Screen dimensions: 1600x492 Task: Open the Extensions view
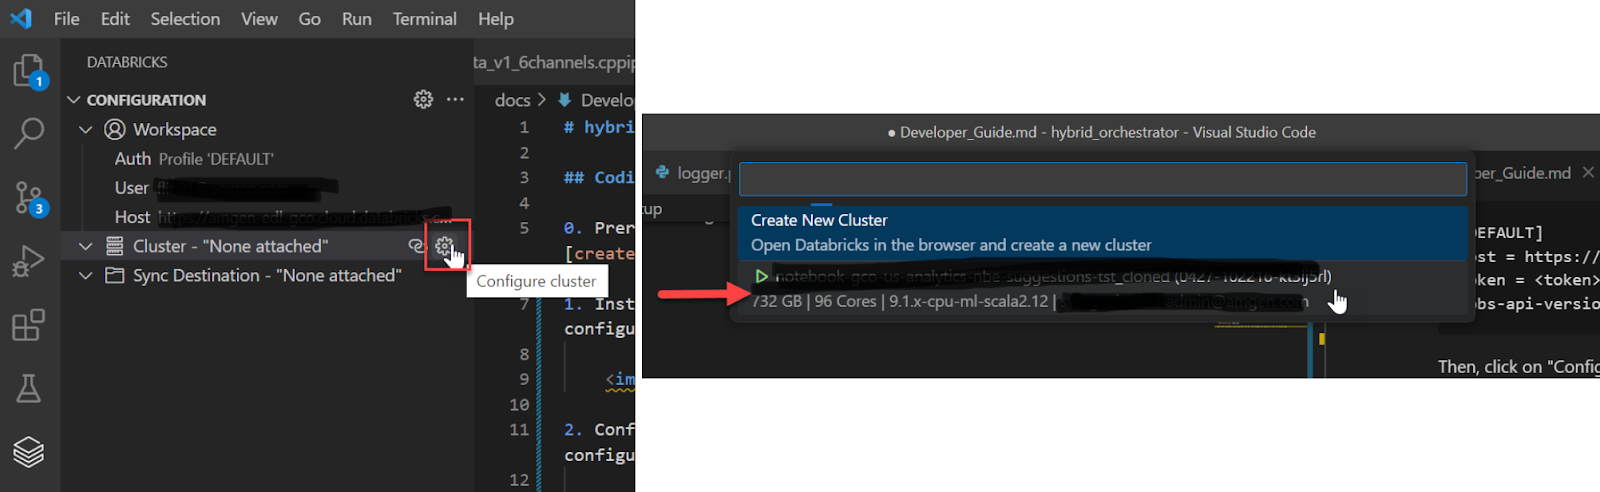click(x=29, y=325)
